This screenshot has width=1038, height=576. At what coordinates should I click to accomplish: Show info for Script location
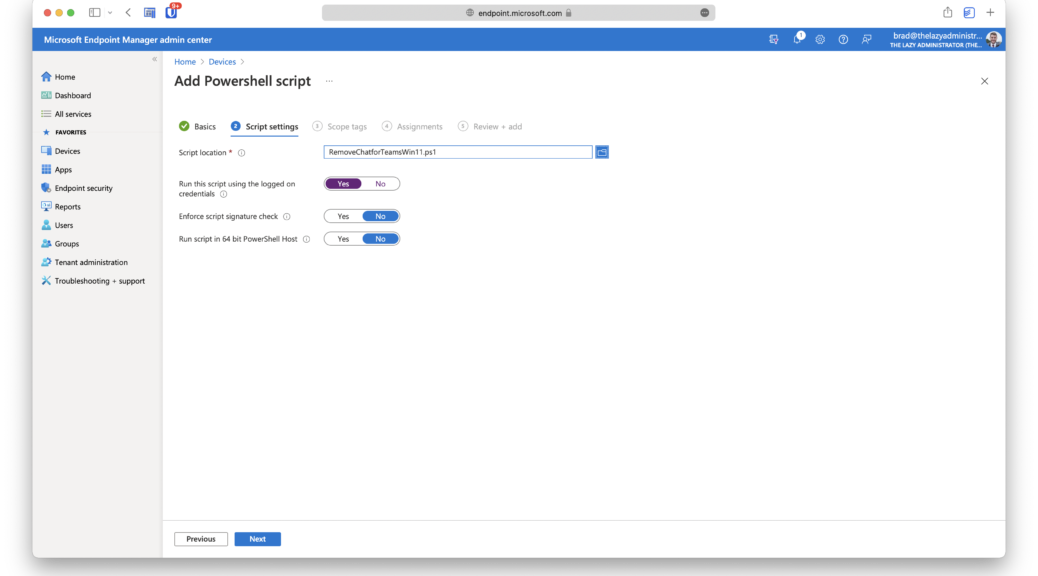(242, 153)
